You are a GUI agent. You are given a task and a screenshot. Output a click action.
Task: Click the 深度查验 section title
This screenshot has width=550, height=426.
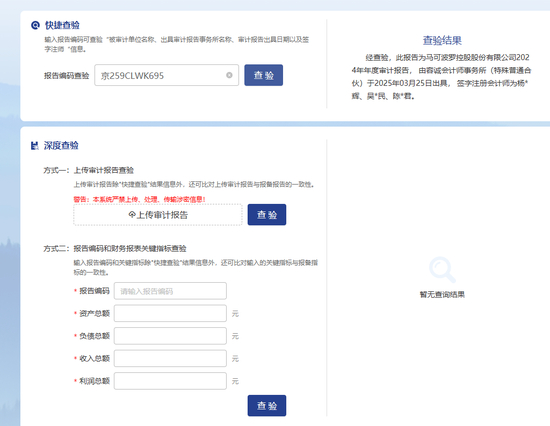coord(61,146)
